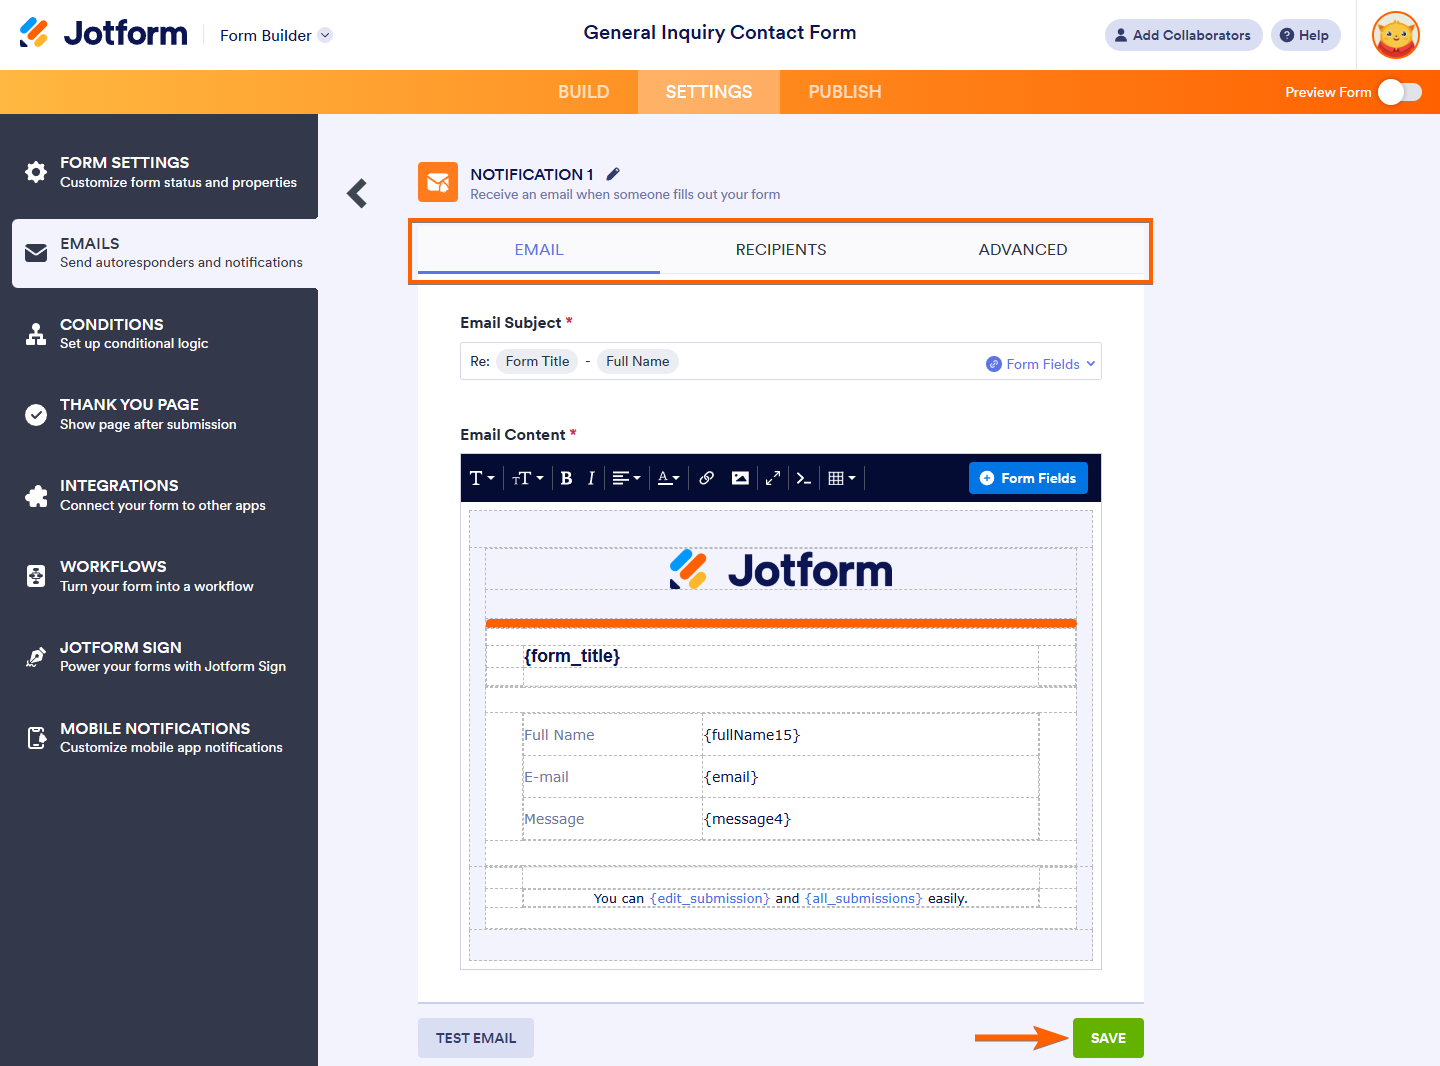Click the orange notification envelope icon
This screenshot has width=1440, height=1066.
click(x=438, y=182)
